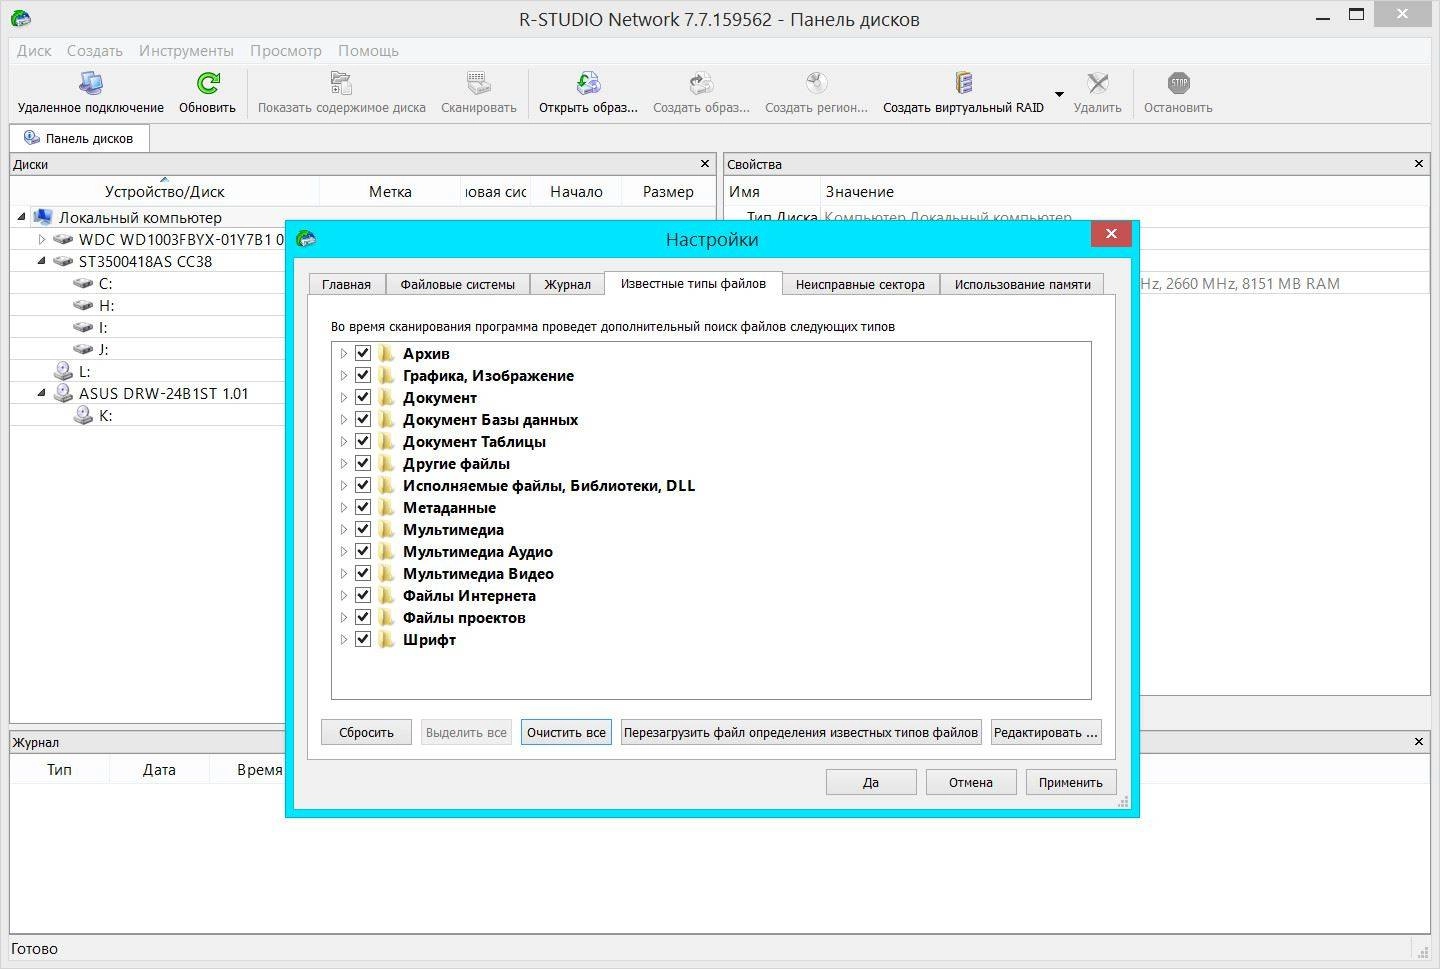
Task: Close the Свойства panel
Action: pyautogui.click(x=1418, y=163)
